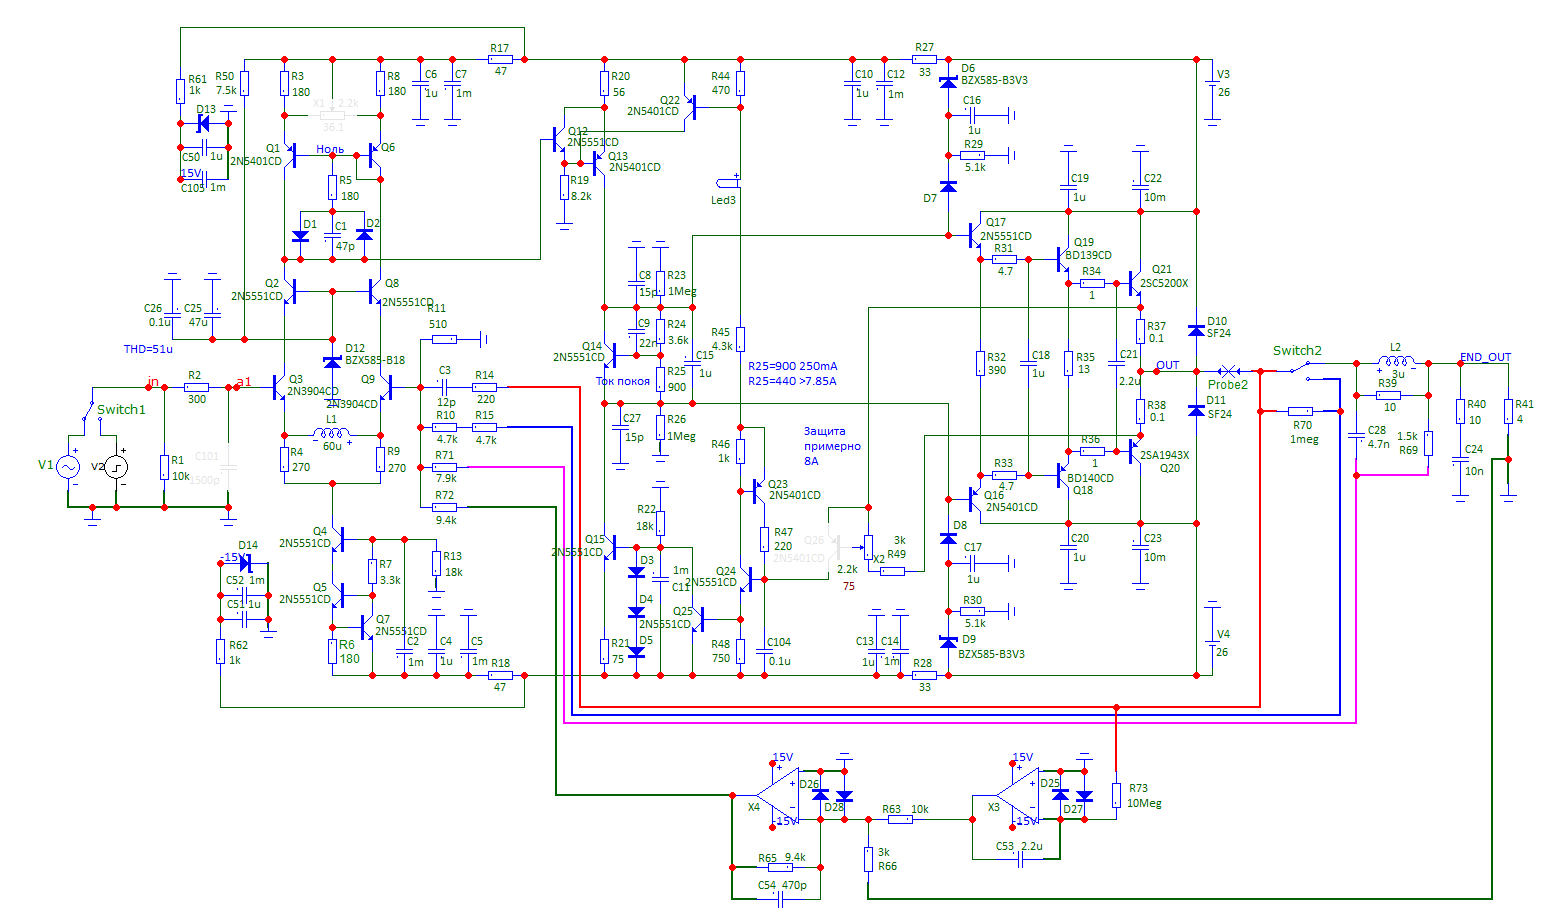Click the END_OUT node label
1568x915 pixels.
(x=1485, y=357)
